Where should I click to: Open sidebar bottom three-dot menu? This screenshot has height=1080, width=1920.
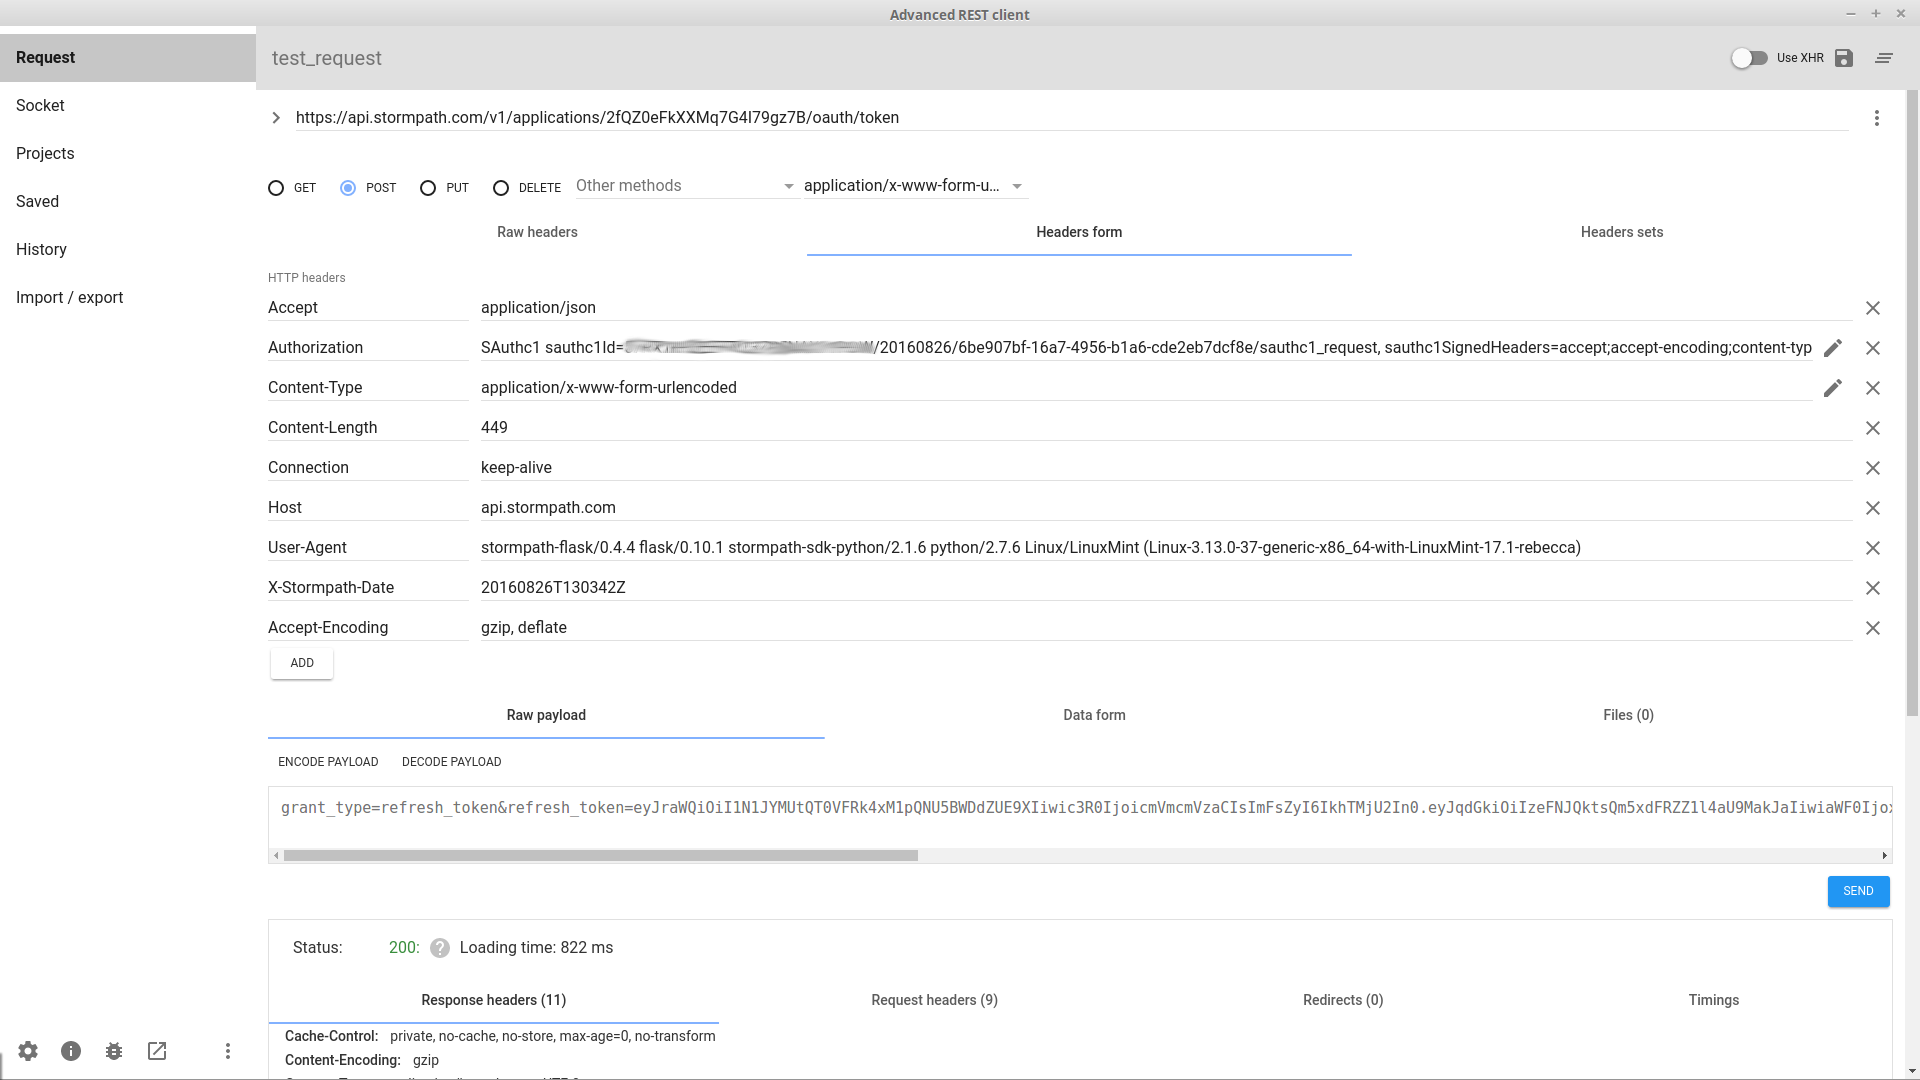pyautogui.click(x=228, y=1051)
